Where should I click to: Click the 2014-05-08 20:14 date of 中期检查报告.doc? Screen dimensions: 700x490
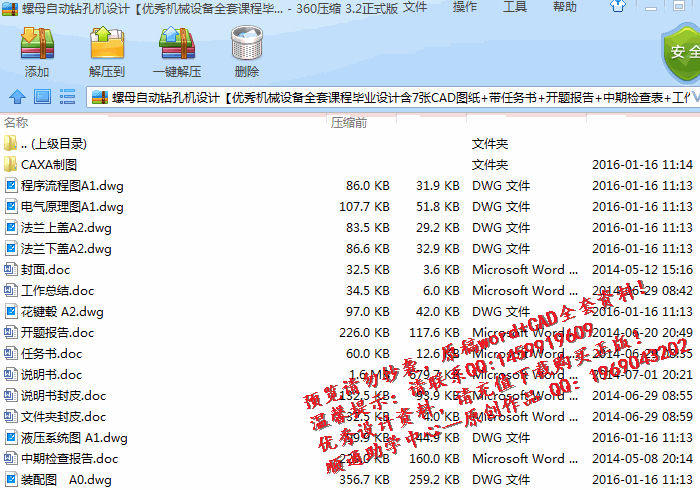[642, 458]
